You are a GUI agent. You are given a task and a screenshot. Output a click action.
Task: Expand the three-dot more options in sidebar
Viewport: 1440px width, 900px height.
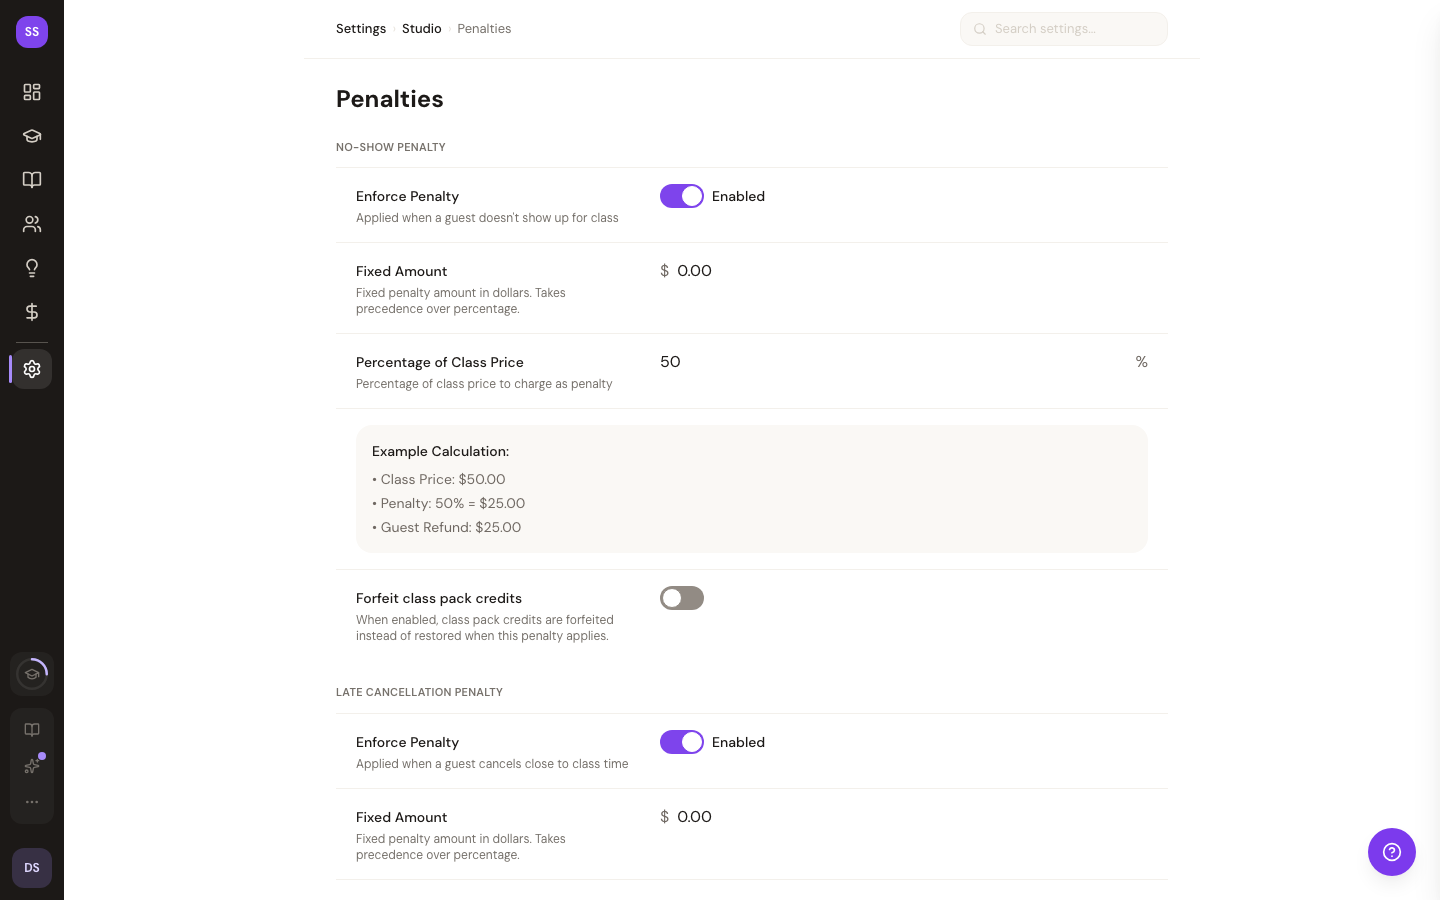tap(32, 802)
